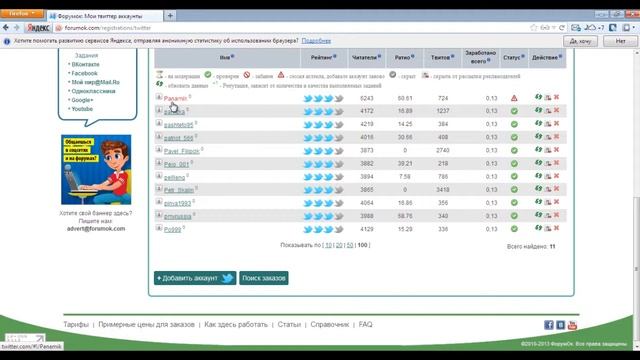The width and height of the screenshot is (640, 360).
Task: Hide-from-mailing icon in the pima1993 row
Action: point(548,202)
